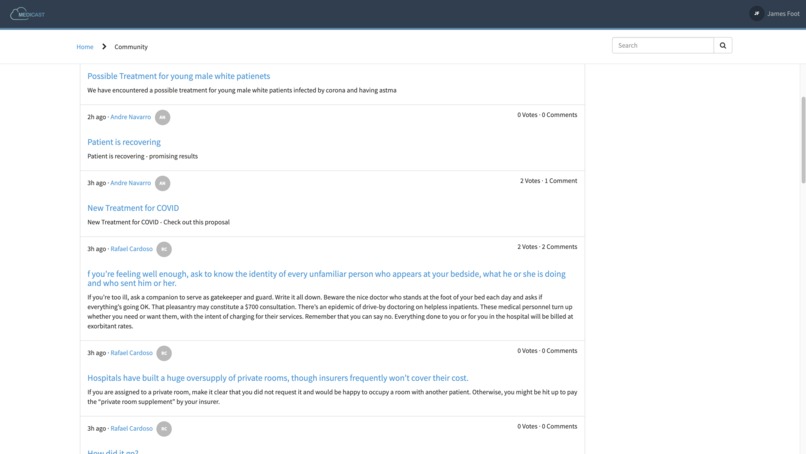Click Rafael Cardoso avatar on 2 Comments post
Screen dimensions: 806x454
click(x=164, y=249)
